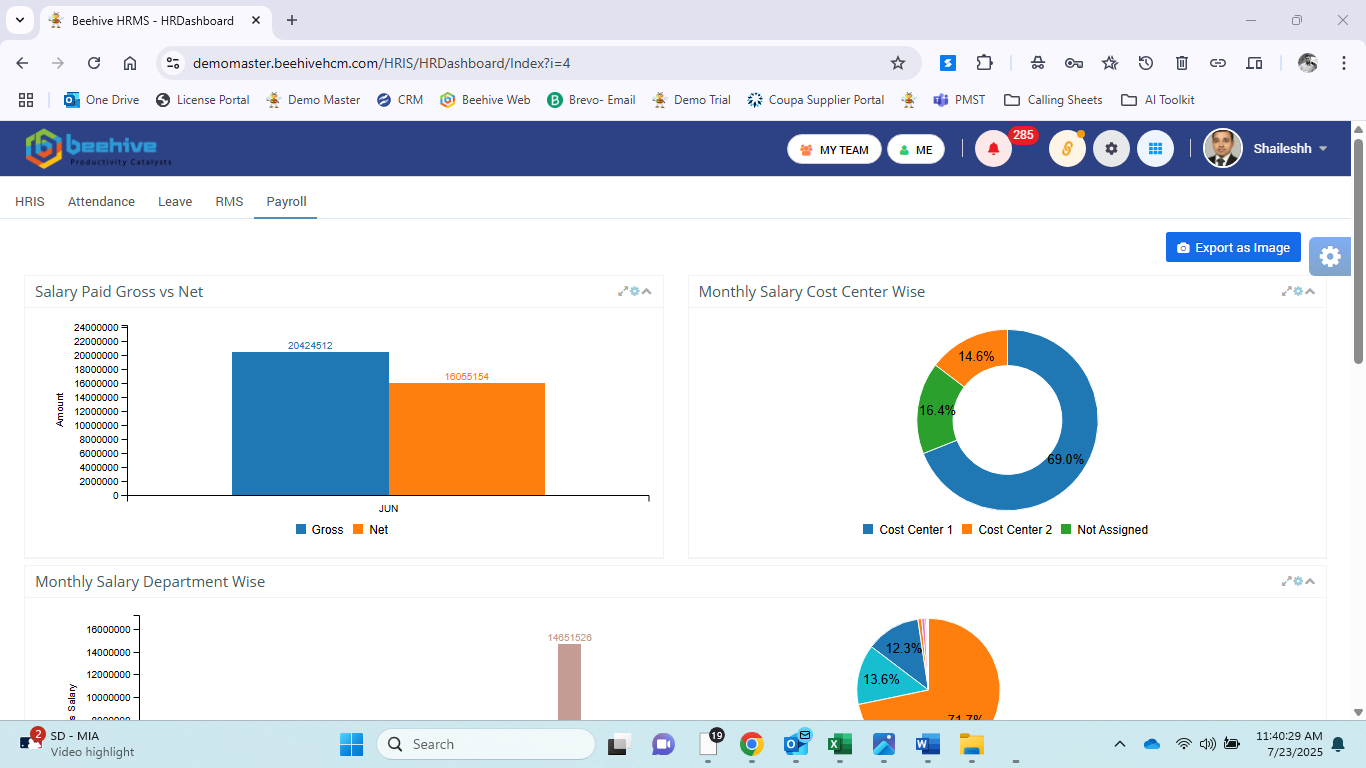The image size is (1366, 768).
Task: Launch Excel from the Windows taskbar
Action: [839, 744]
